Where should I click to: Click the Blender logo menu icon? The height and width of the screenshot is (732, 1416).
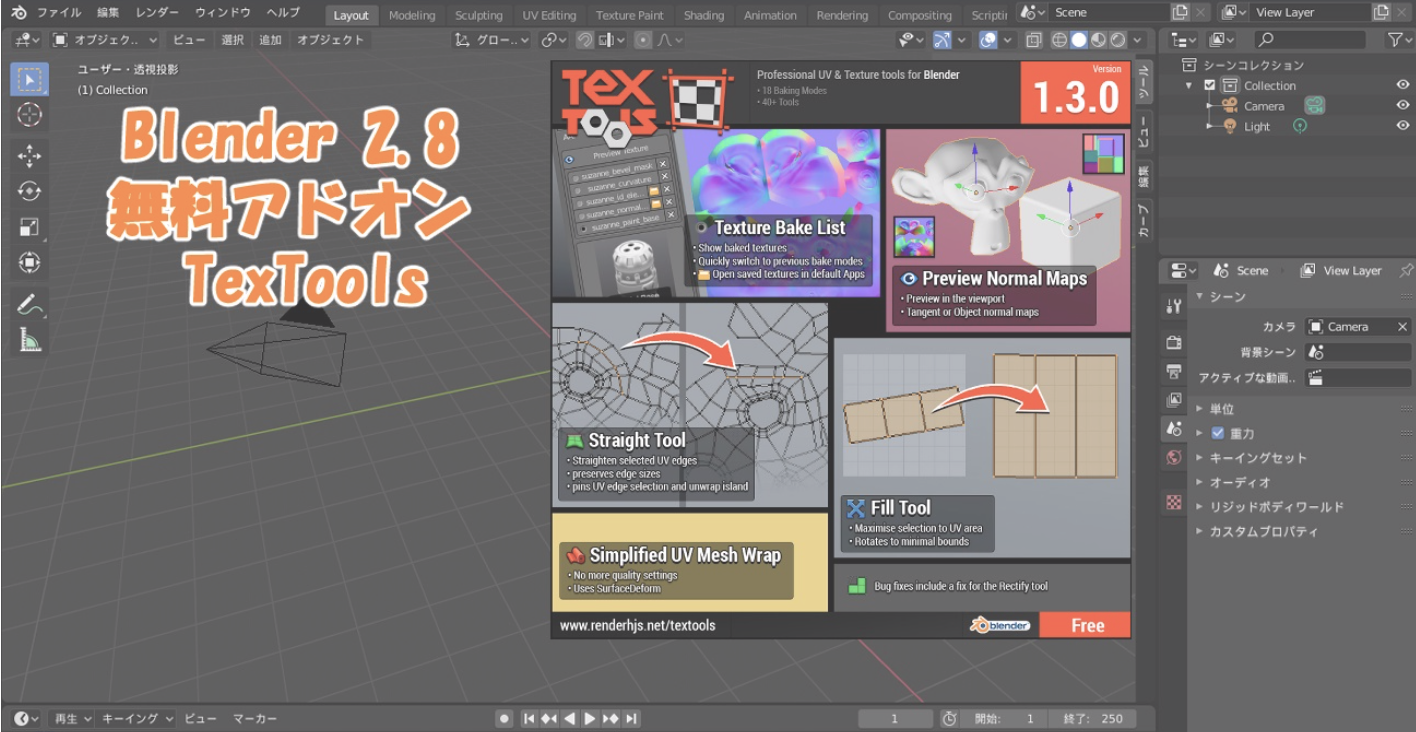point(18,13)
